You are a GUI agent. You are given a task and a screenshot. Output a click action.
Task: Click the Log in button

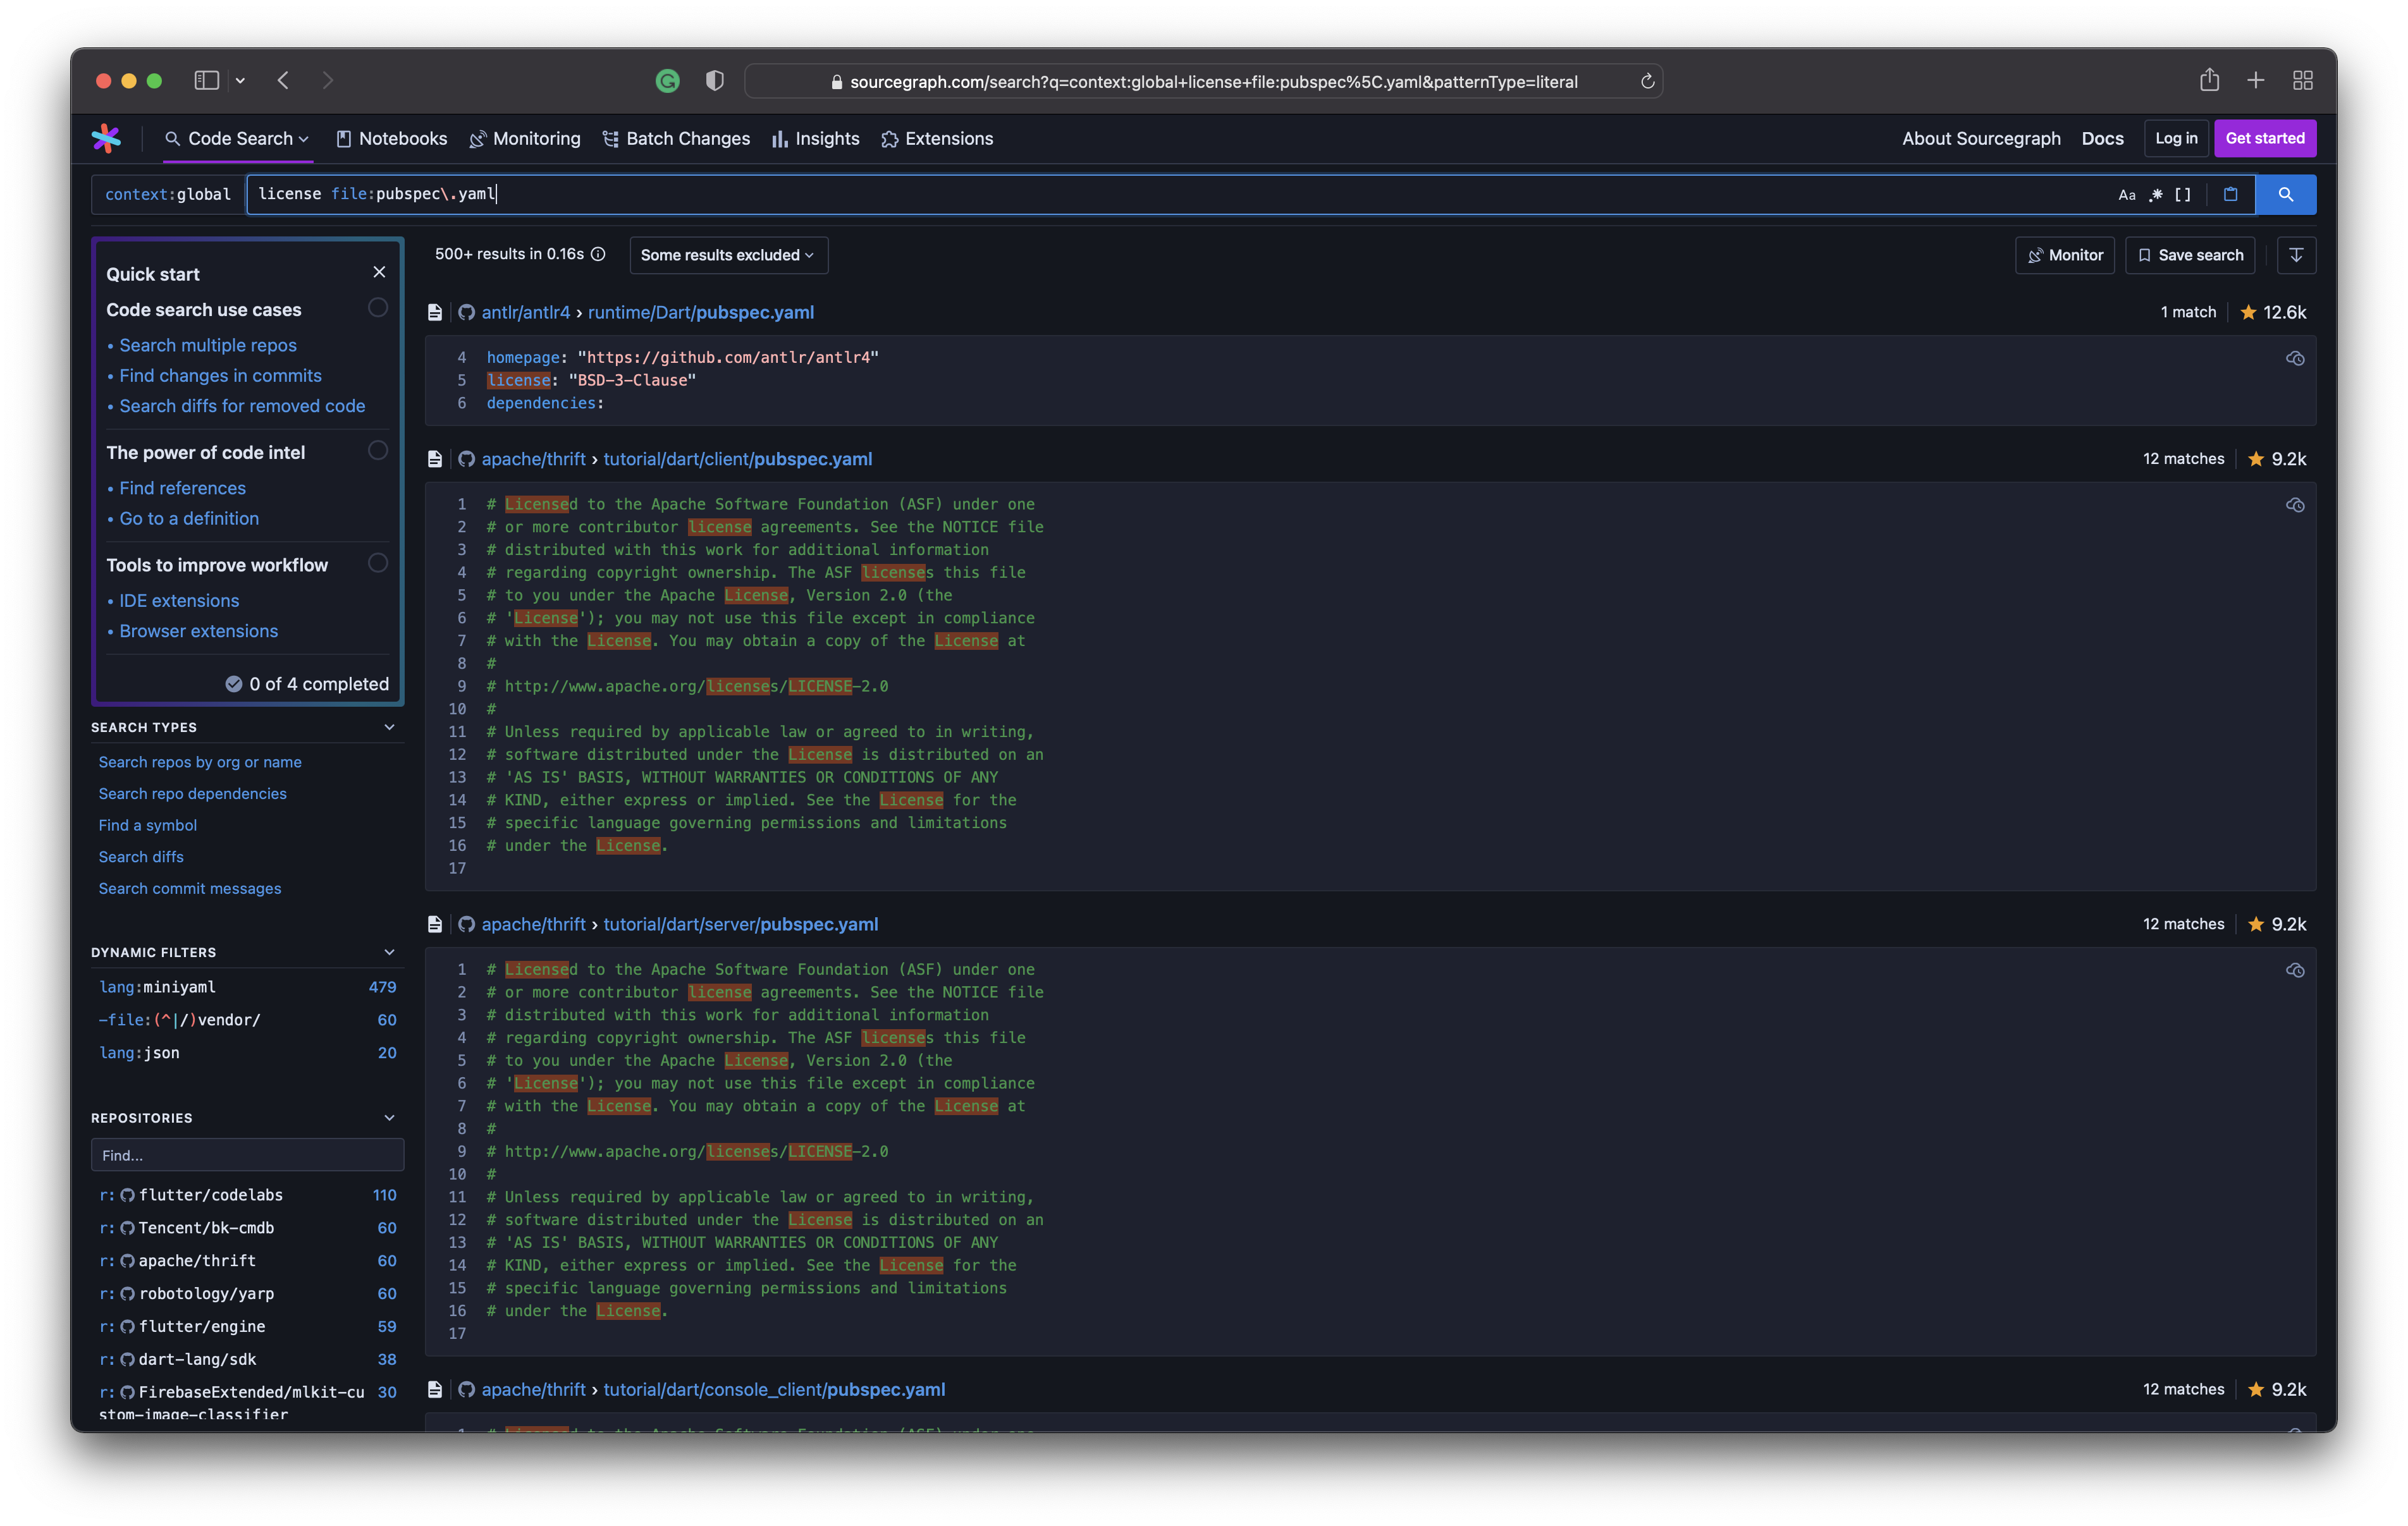(x=2176, y=139)
